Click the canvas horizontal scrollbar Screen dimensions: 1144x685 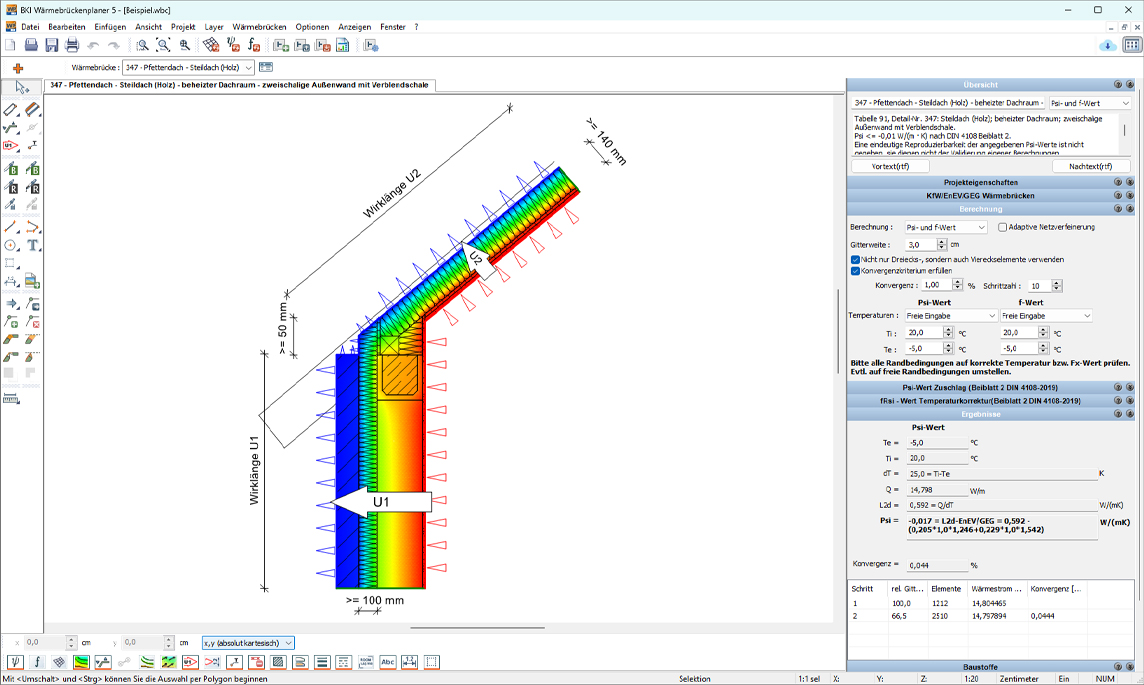tap(477, 627)
